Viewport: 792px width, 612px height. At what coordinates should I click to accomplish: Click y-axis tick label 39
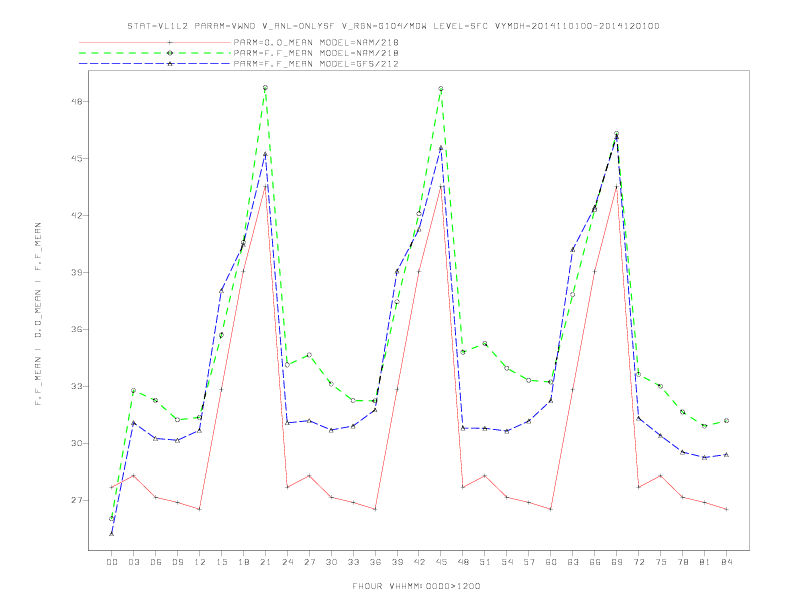[x=77, y=273]
